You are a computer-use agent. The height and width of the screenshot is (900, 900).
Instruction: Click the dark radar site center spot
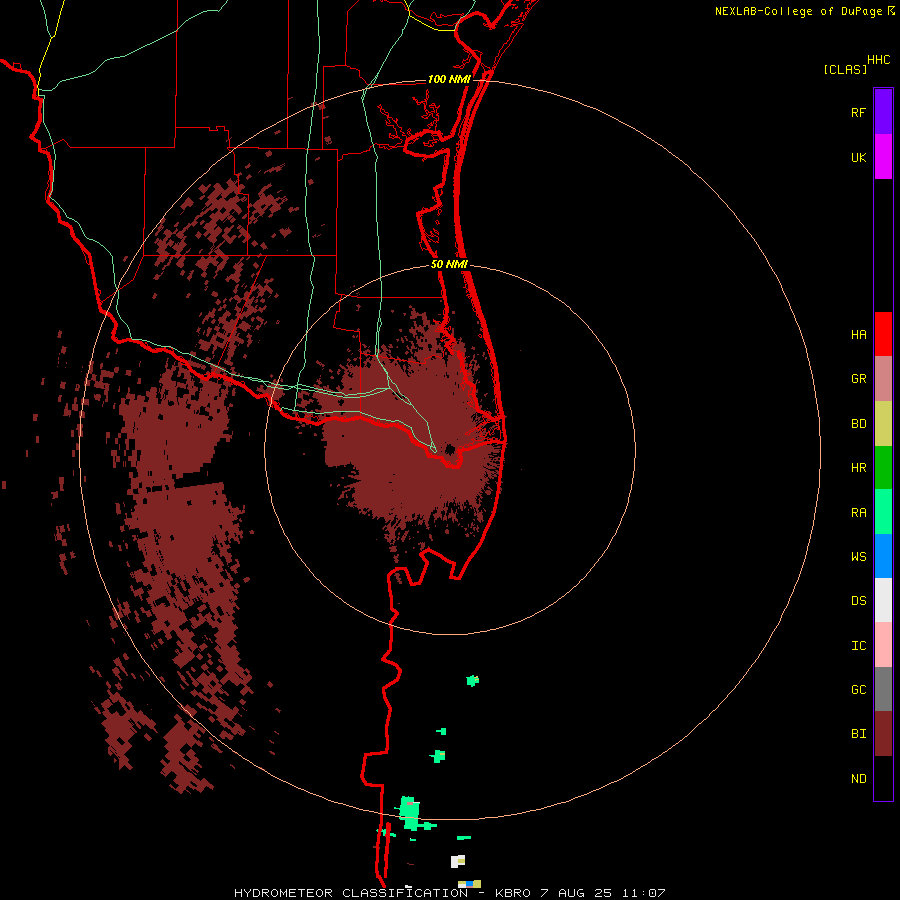pos(449,449)
